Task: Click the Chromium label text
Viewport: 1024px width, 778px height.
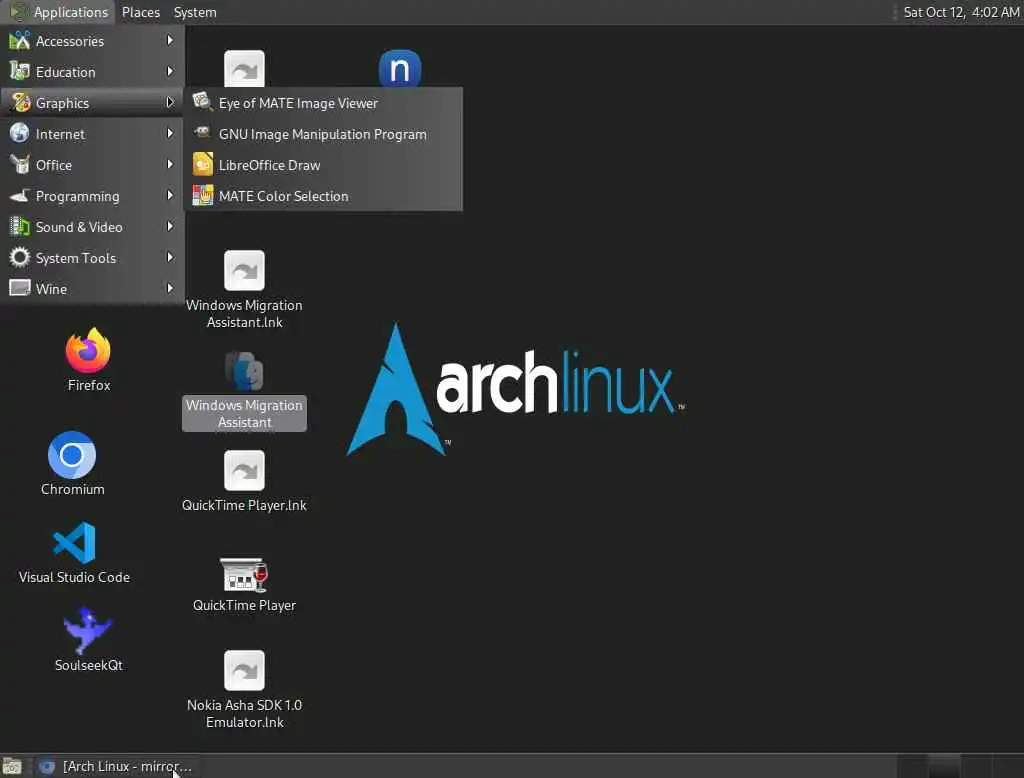Action: click(x=72, y=489)
